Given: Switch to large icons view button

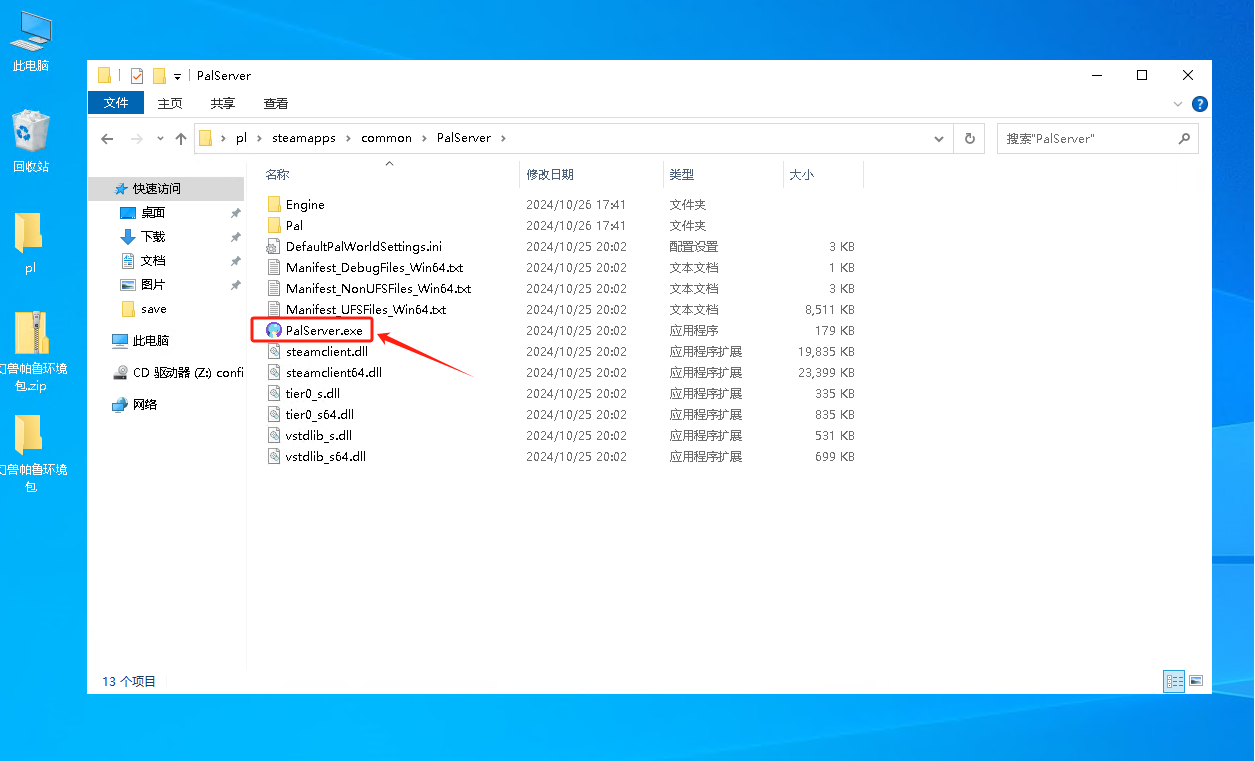Looking at the screenshot, I should [x=1196, y=681].
